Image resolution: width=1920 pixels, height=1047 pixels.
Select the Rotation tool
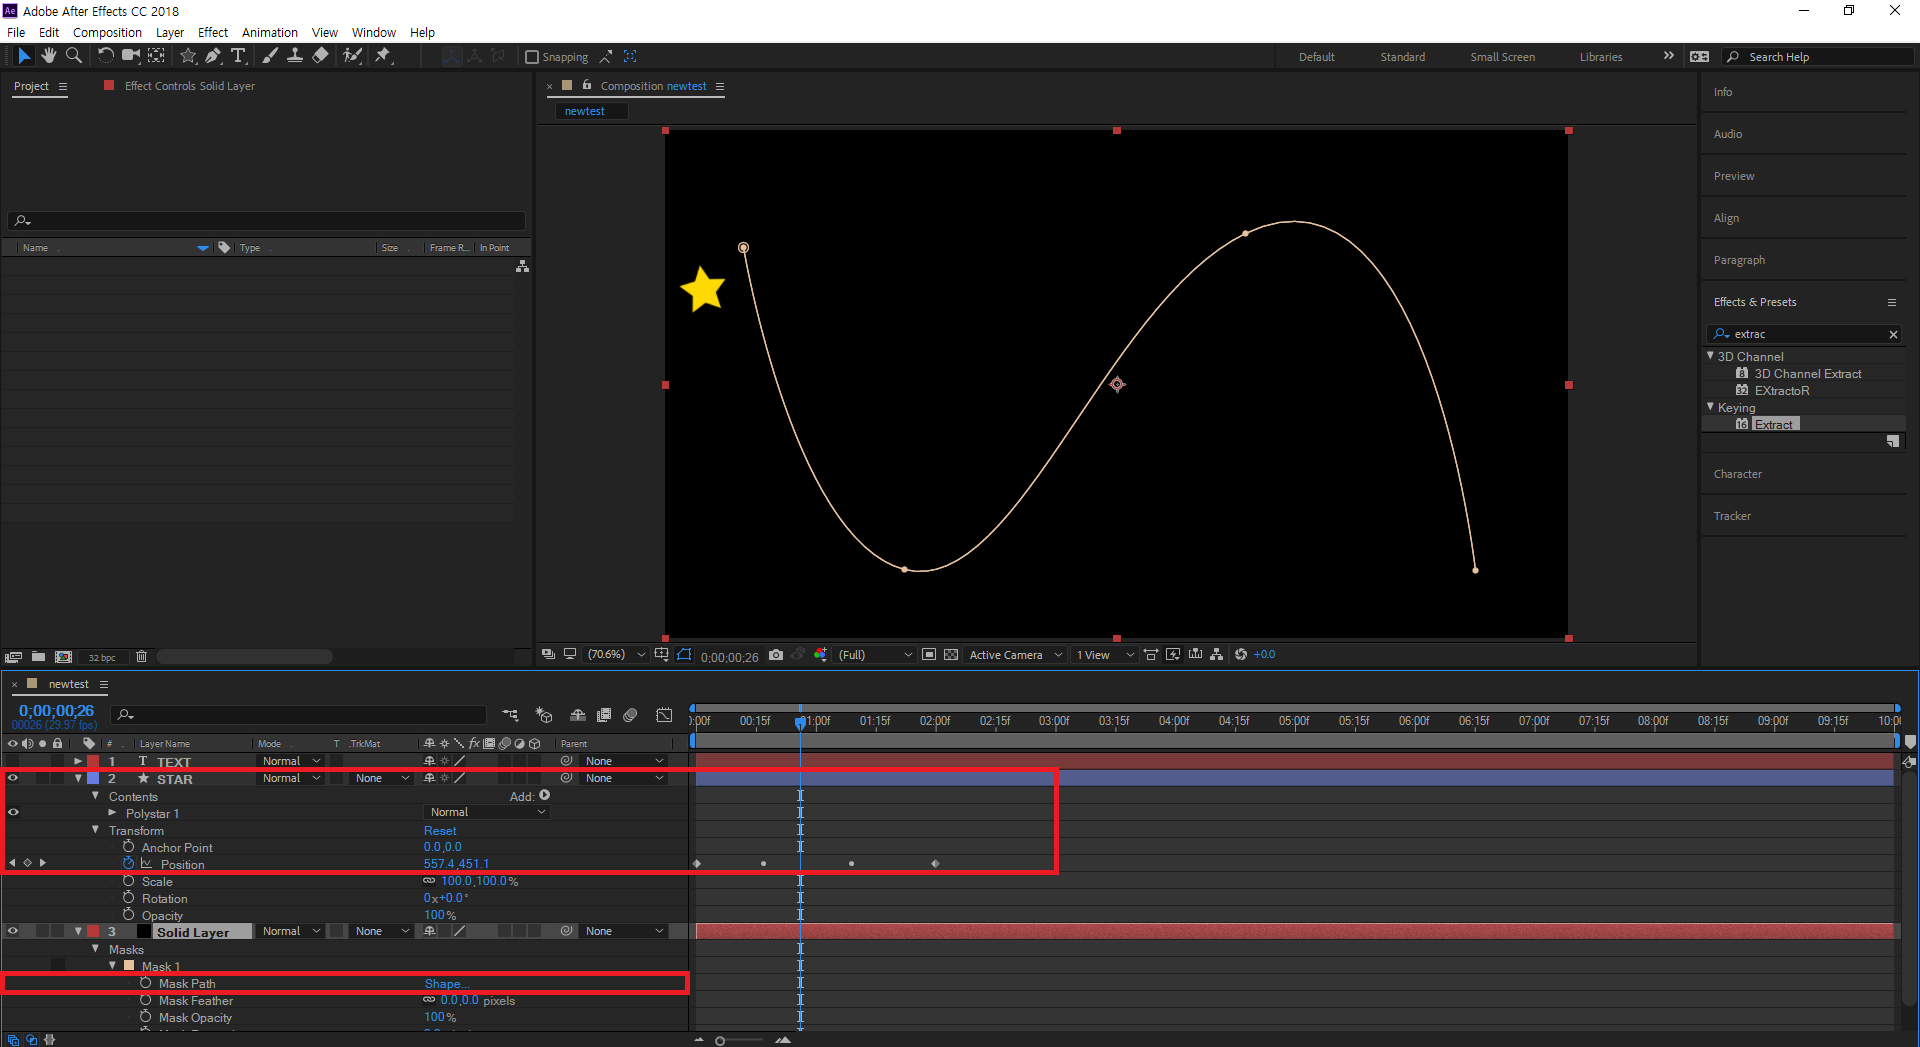pos(105,56)
